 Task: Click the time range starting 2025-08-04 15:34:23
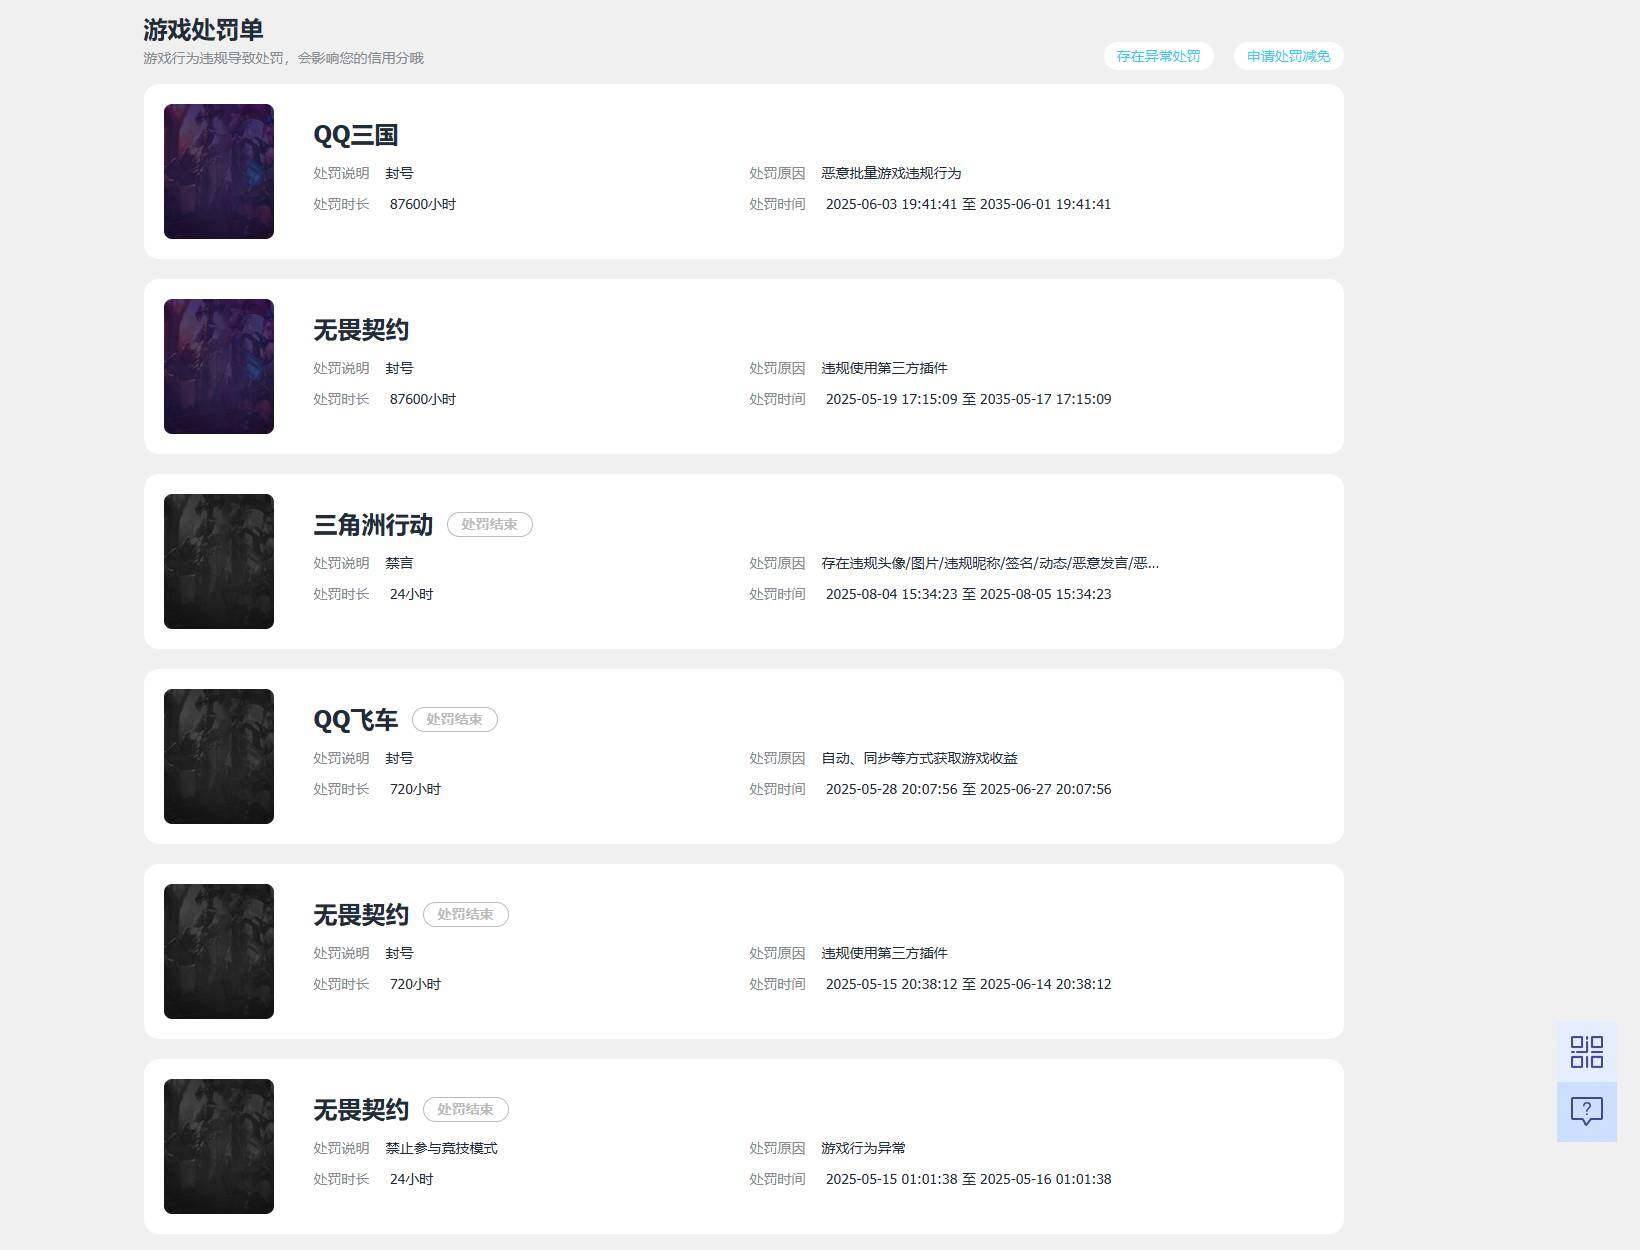(968, 594)
